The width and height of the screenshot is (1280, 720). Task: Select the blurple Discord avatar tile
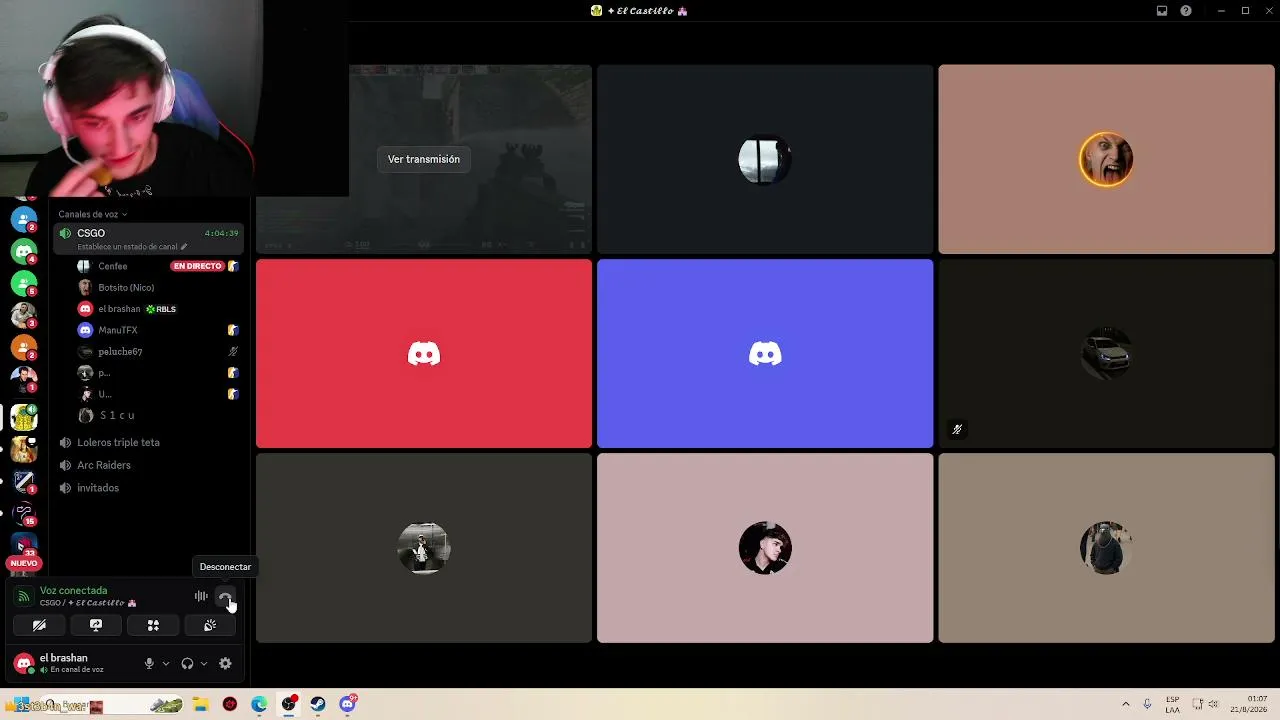765,354
